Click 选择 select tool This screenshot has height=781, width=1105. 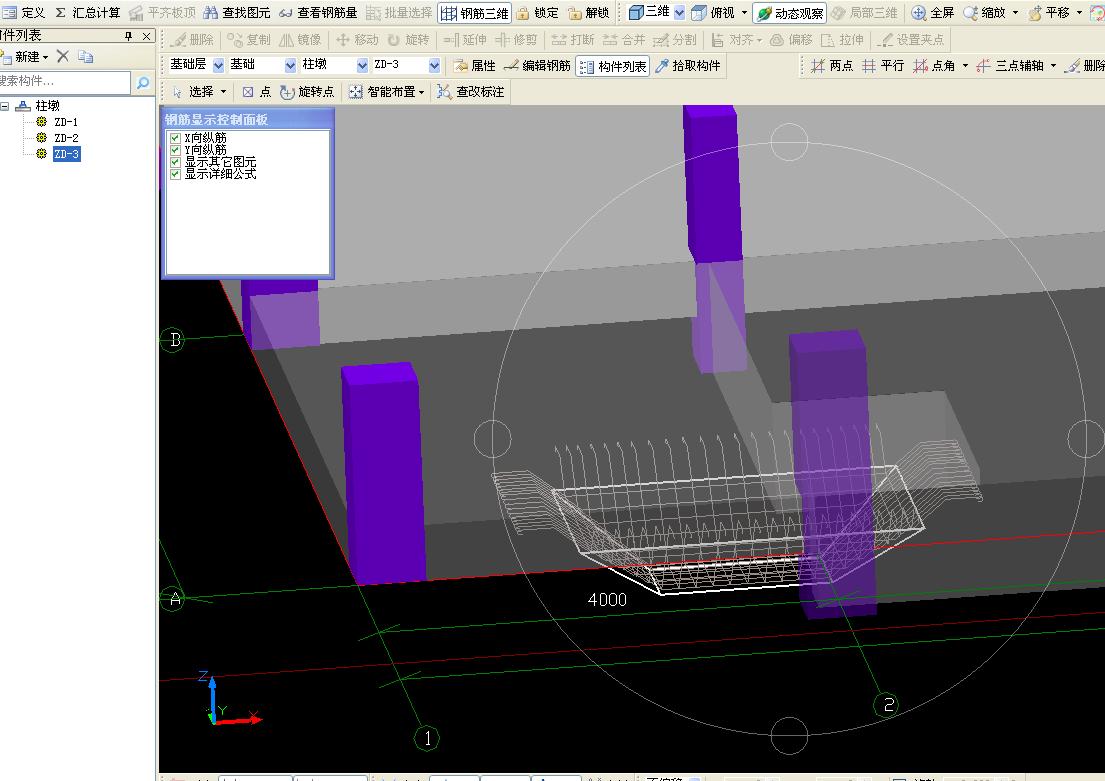click(x=193, y=92)
